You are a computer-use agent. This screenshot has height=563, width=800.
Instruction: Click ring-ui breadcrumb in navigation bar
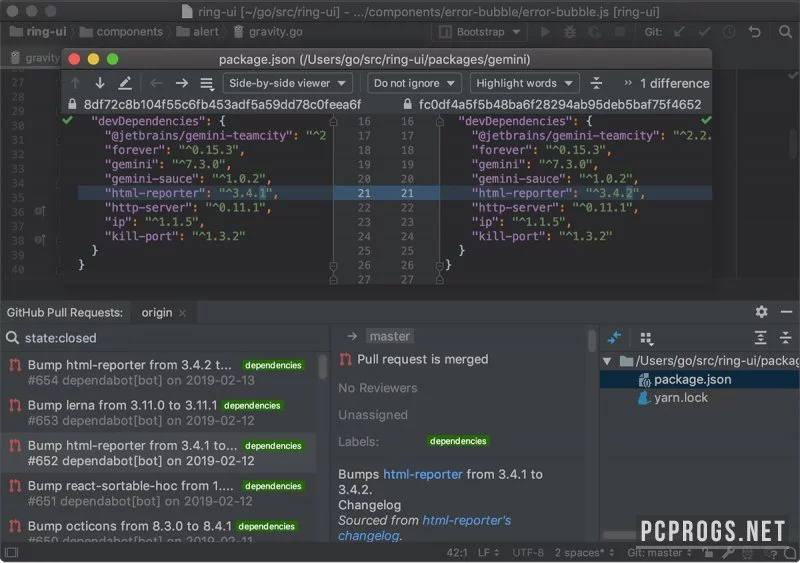[38, 32]
